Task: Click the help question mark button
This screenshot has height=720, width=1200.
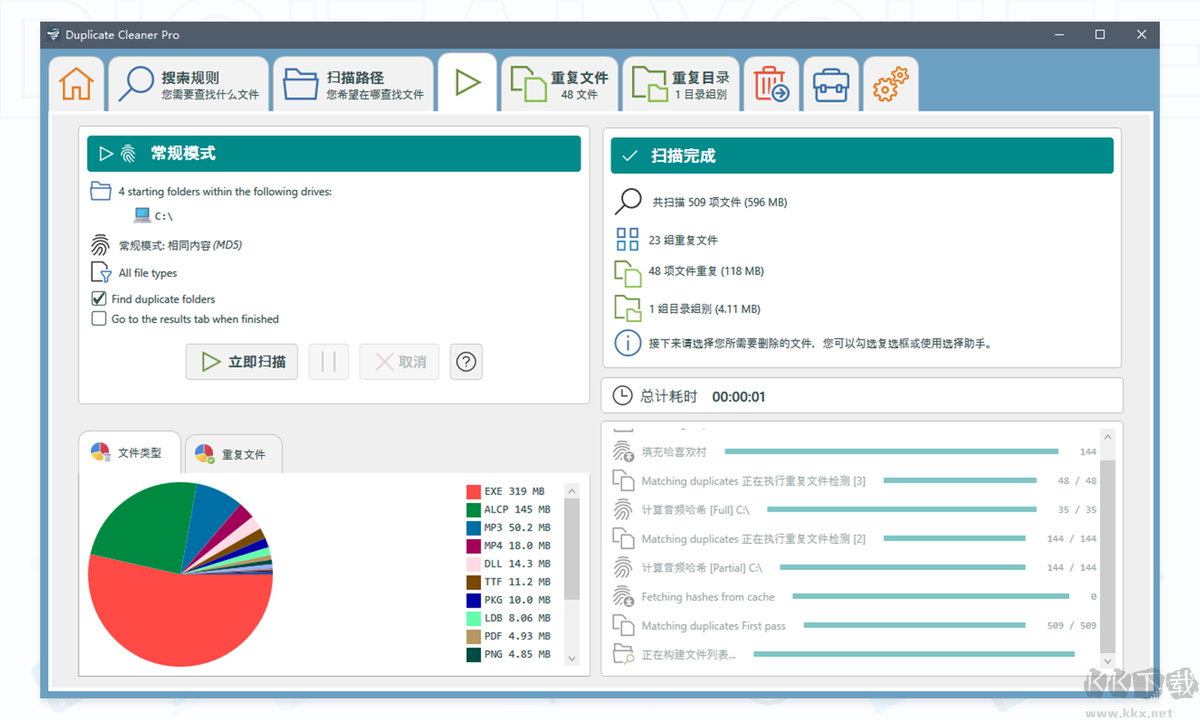Action: pos(465,361)
